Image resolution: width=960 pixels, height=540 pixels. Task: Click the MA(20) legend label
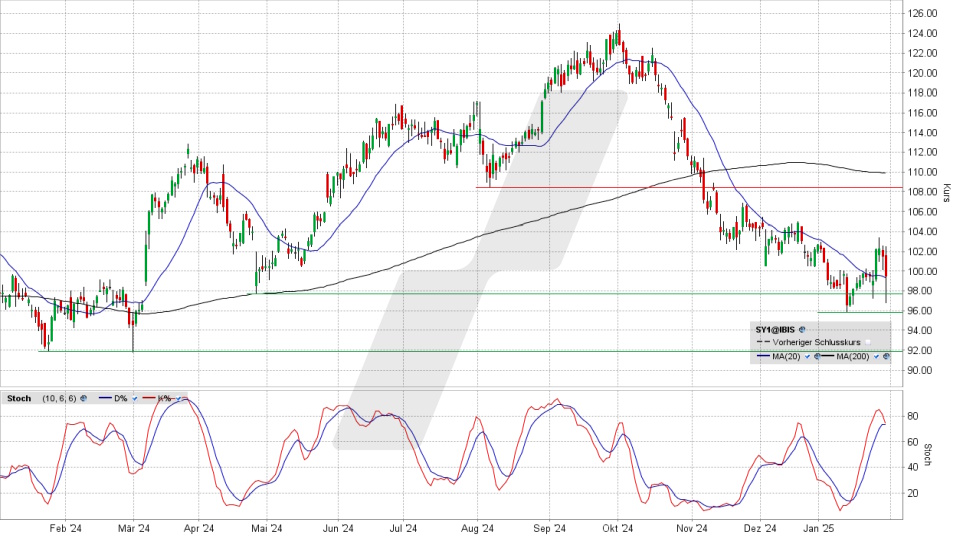click(786, 356)
